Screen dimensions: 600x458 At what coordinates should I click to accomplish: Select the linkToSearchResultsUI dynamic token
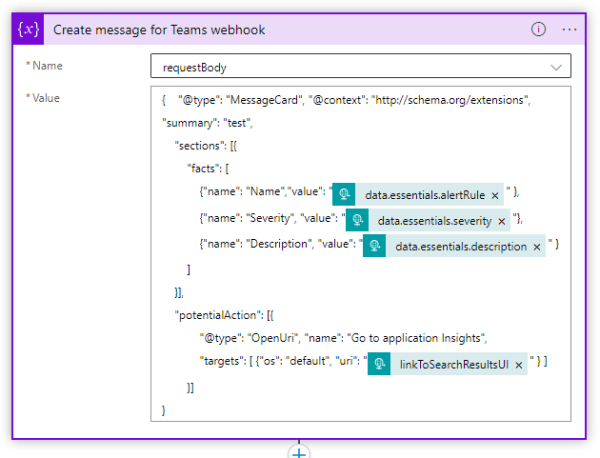[447, 363]
